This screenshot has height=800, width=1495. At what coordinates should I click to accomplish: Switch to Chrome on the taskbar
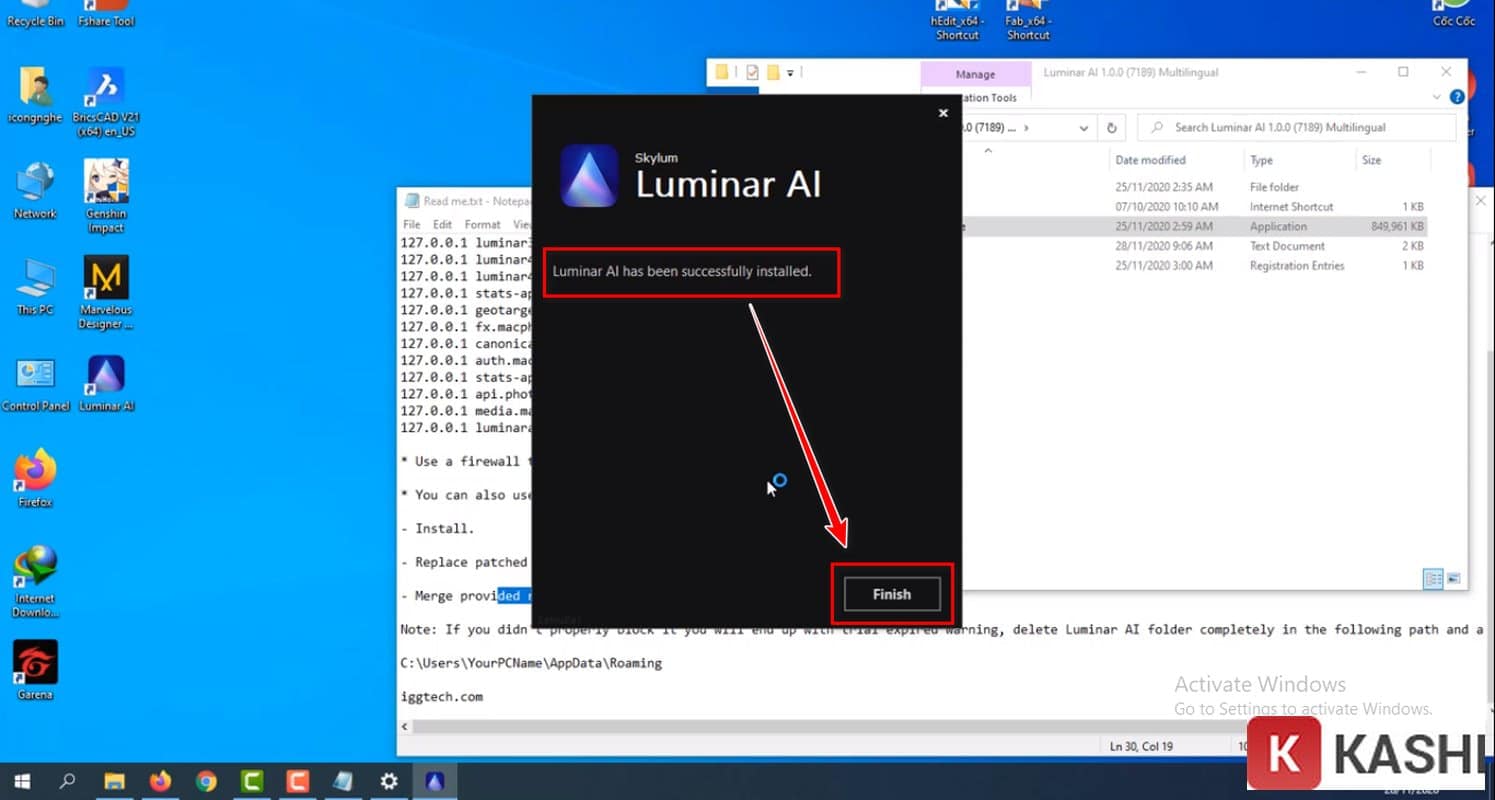[x=206, y=781]
